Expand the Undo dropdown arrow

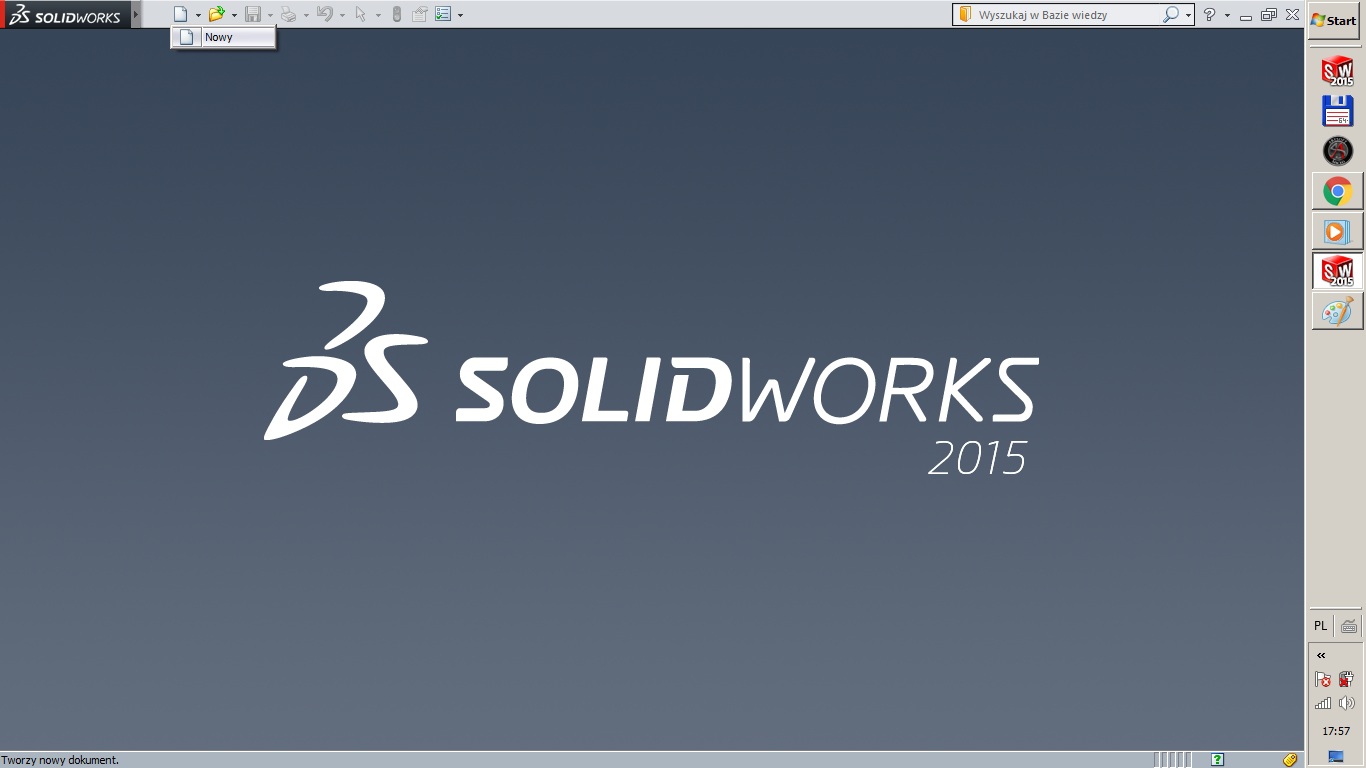[342, 15]
